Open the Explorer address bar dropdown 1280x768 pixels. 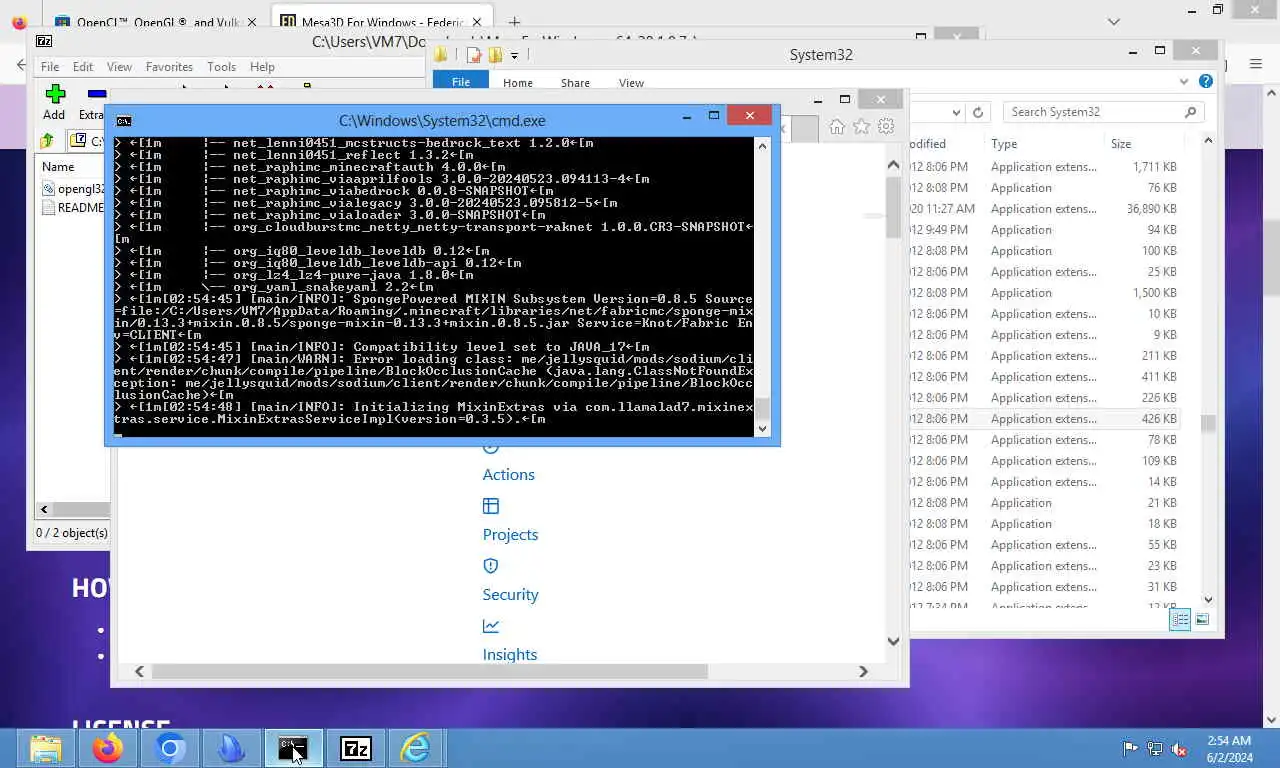(x=956, y=112)
